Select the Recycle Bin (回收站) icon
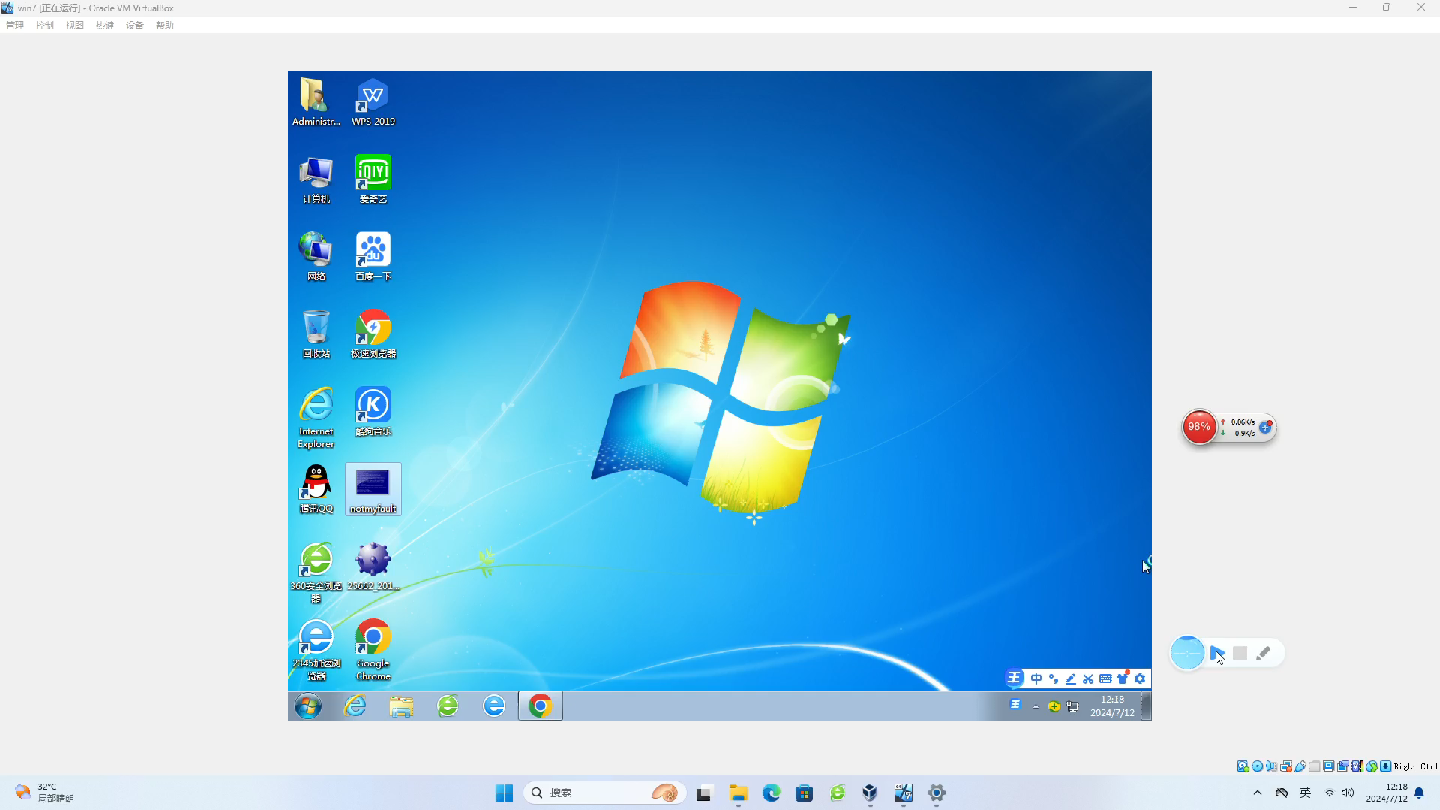This screenshot has width=1440, height=810. click(316, 334)
